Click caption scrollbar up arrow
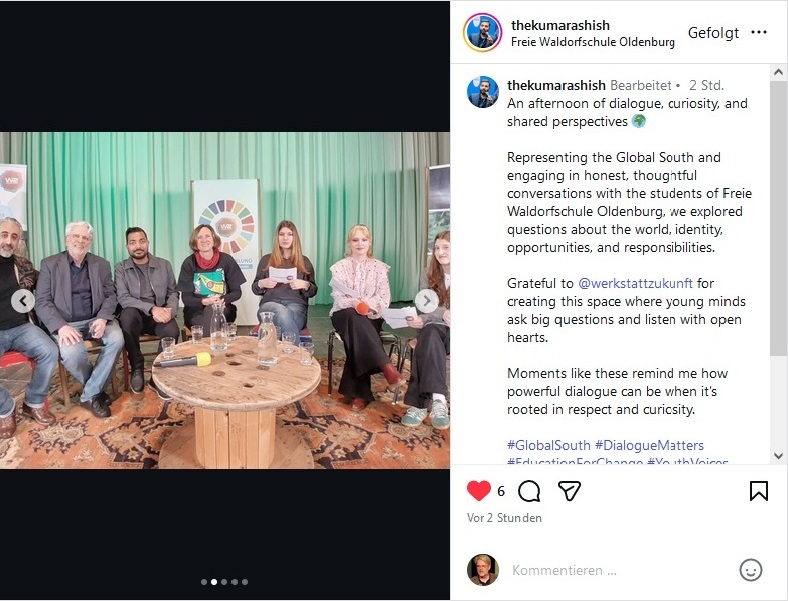 click(778, 72)
